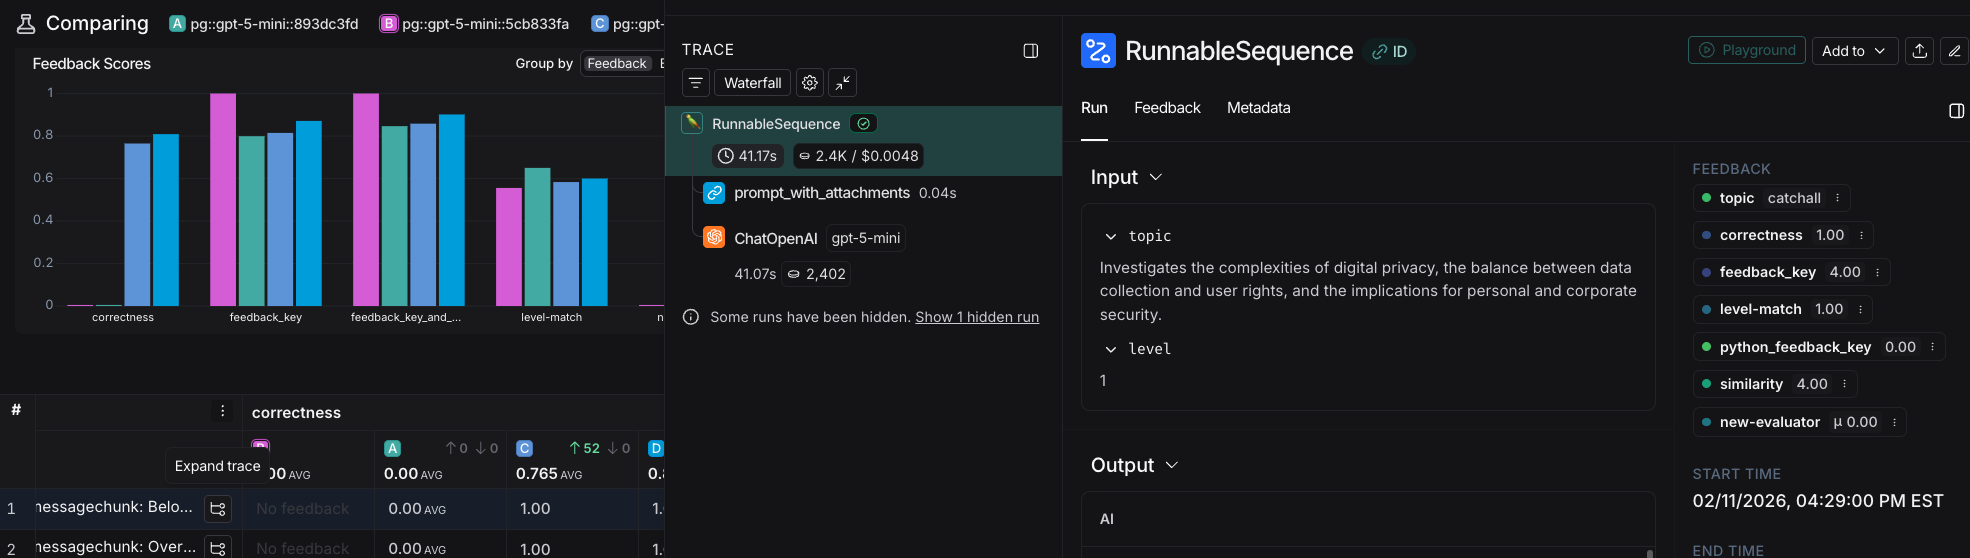This screenshot has width=1970, height=558.
Task: Click the prompt_with_attachments link icon
Action: pos(714,193)
